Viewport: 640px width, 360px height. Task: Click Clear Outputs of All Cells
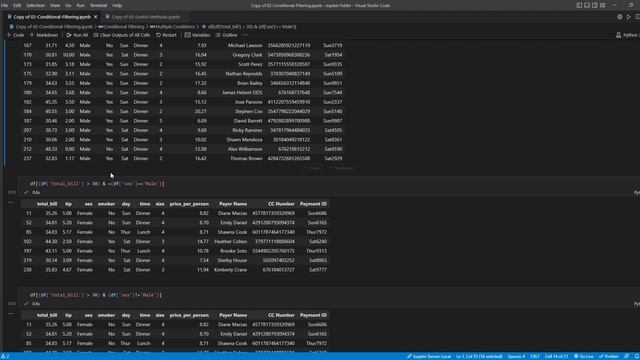122,35
